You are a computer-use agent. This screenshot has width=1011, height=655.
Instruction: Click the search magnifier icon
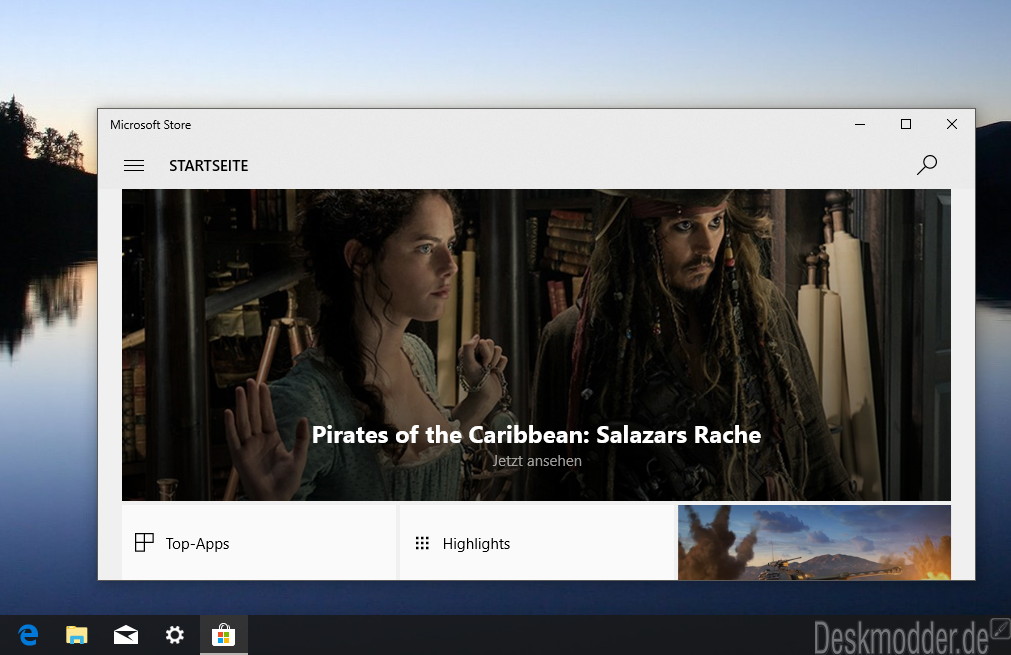pyautogui.click(x=927, y=165)
